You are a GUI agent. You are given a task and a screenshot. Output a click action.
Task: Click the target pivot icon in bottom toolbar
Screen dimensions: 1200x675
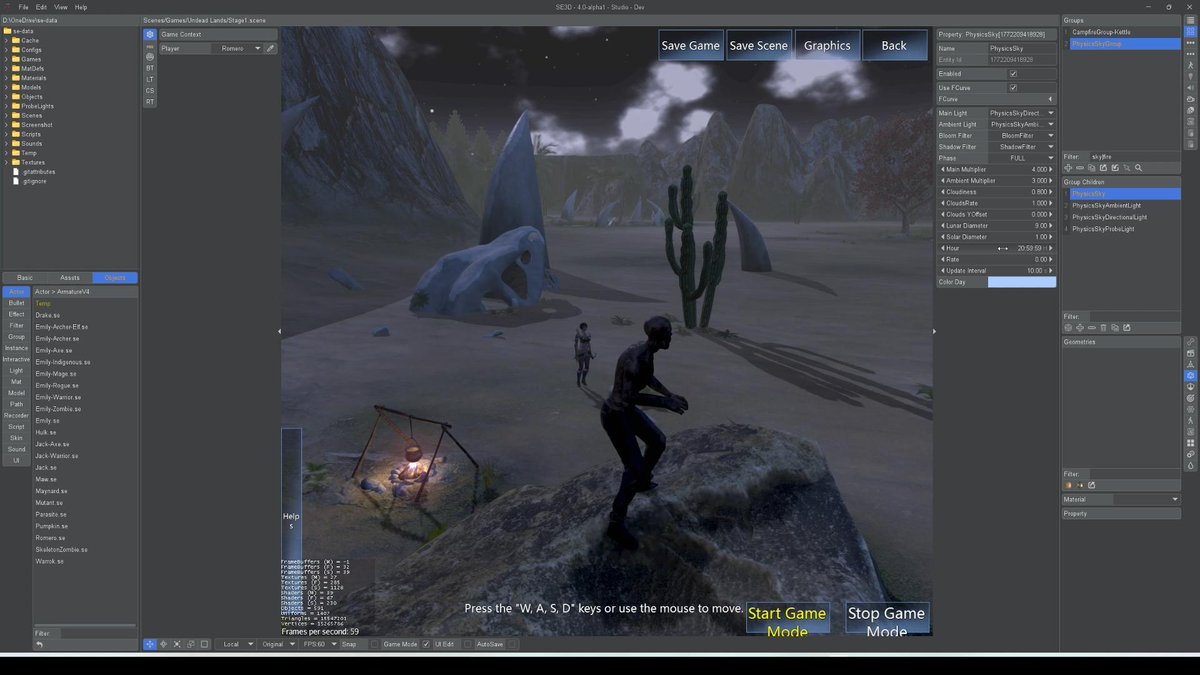point(163,644)
